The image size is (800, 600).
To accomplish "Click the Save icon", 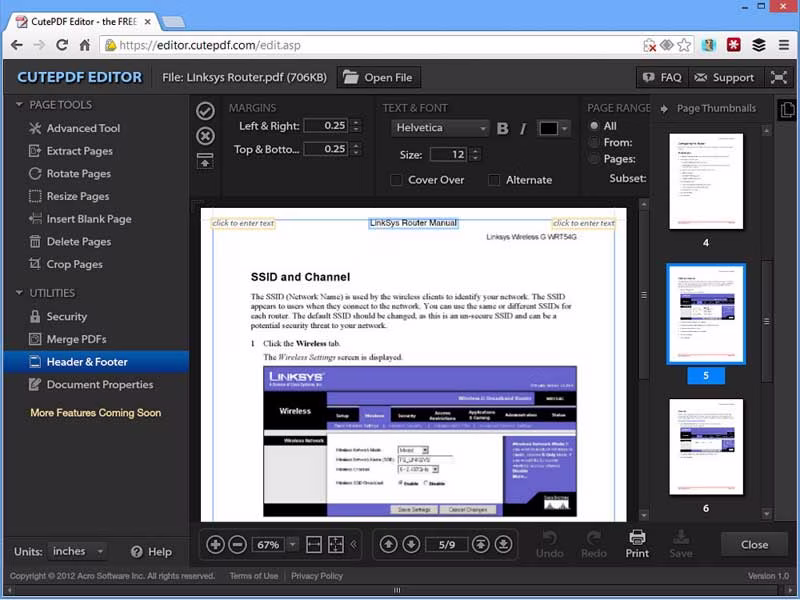I will pos(681,544).
